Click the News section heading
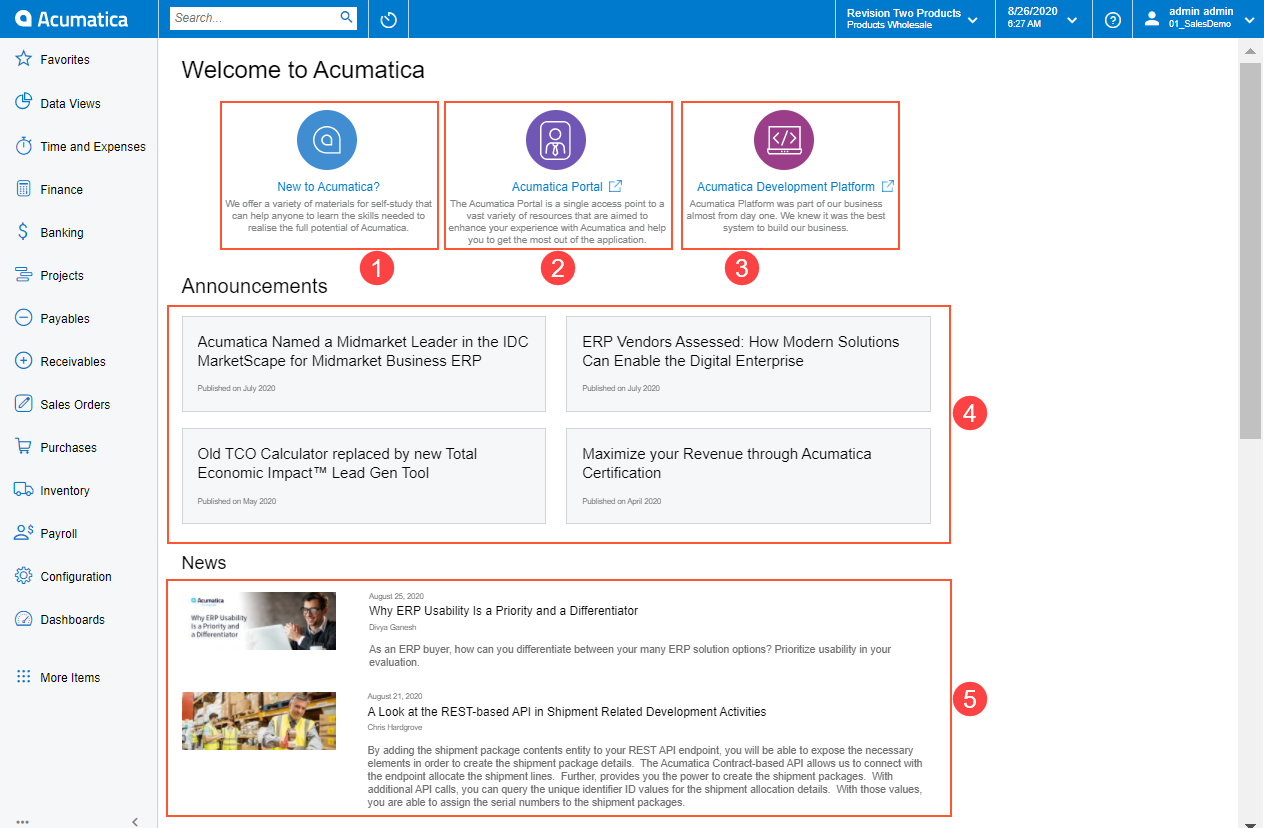The height and width of the screenshot is (828, 1264). click(204, 563)
